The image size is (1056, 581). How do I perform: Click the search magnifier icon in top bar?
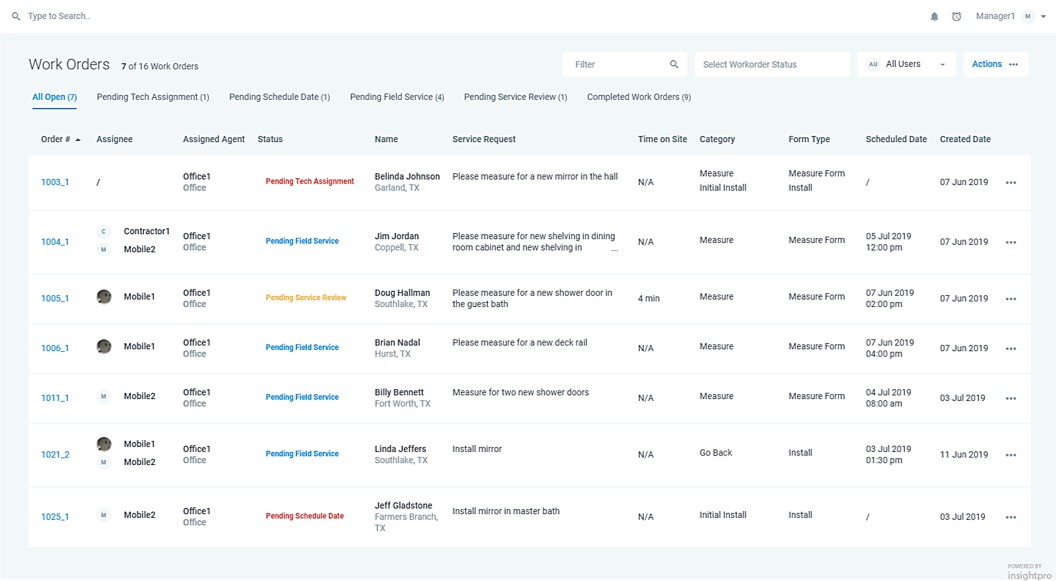point(16,16)
